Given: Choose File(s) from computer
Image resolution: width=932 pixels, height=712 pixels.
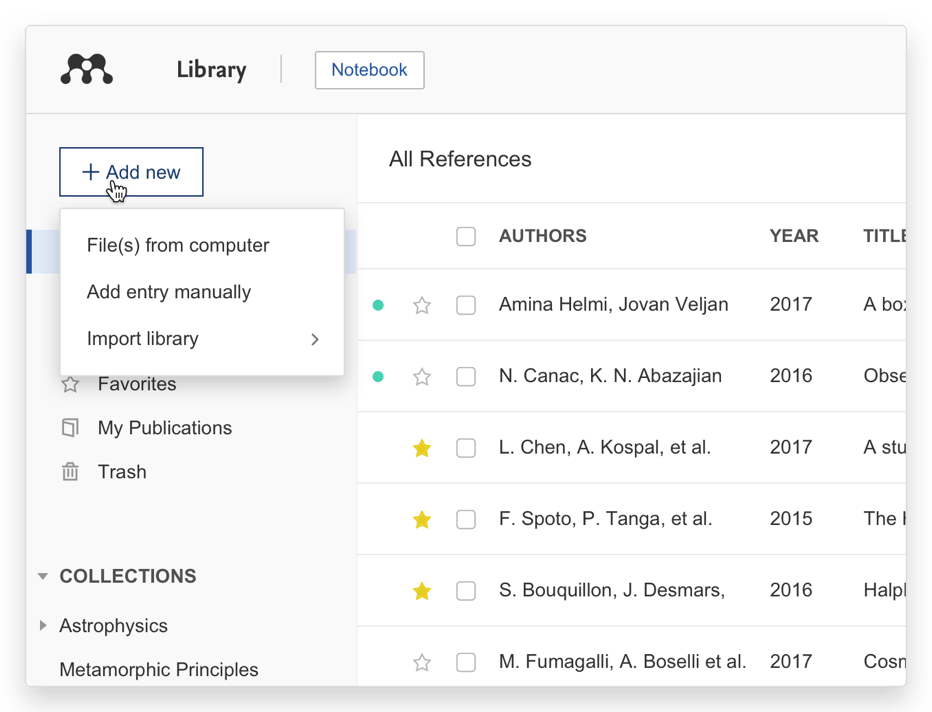Looking at the screenshot, I should (x=178, y=245).
